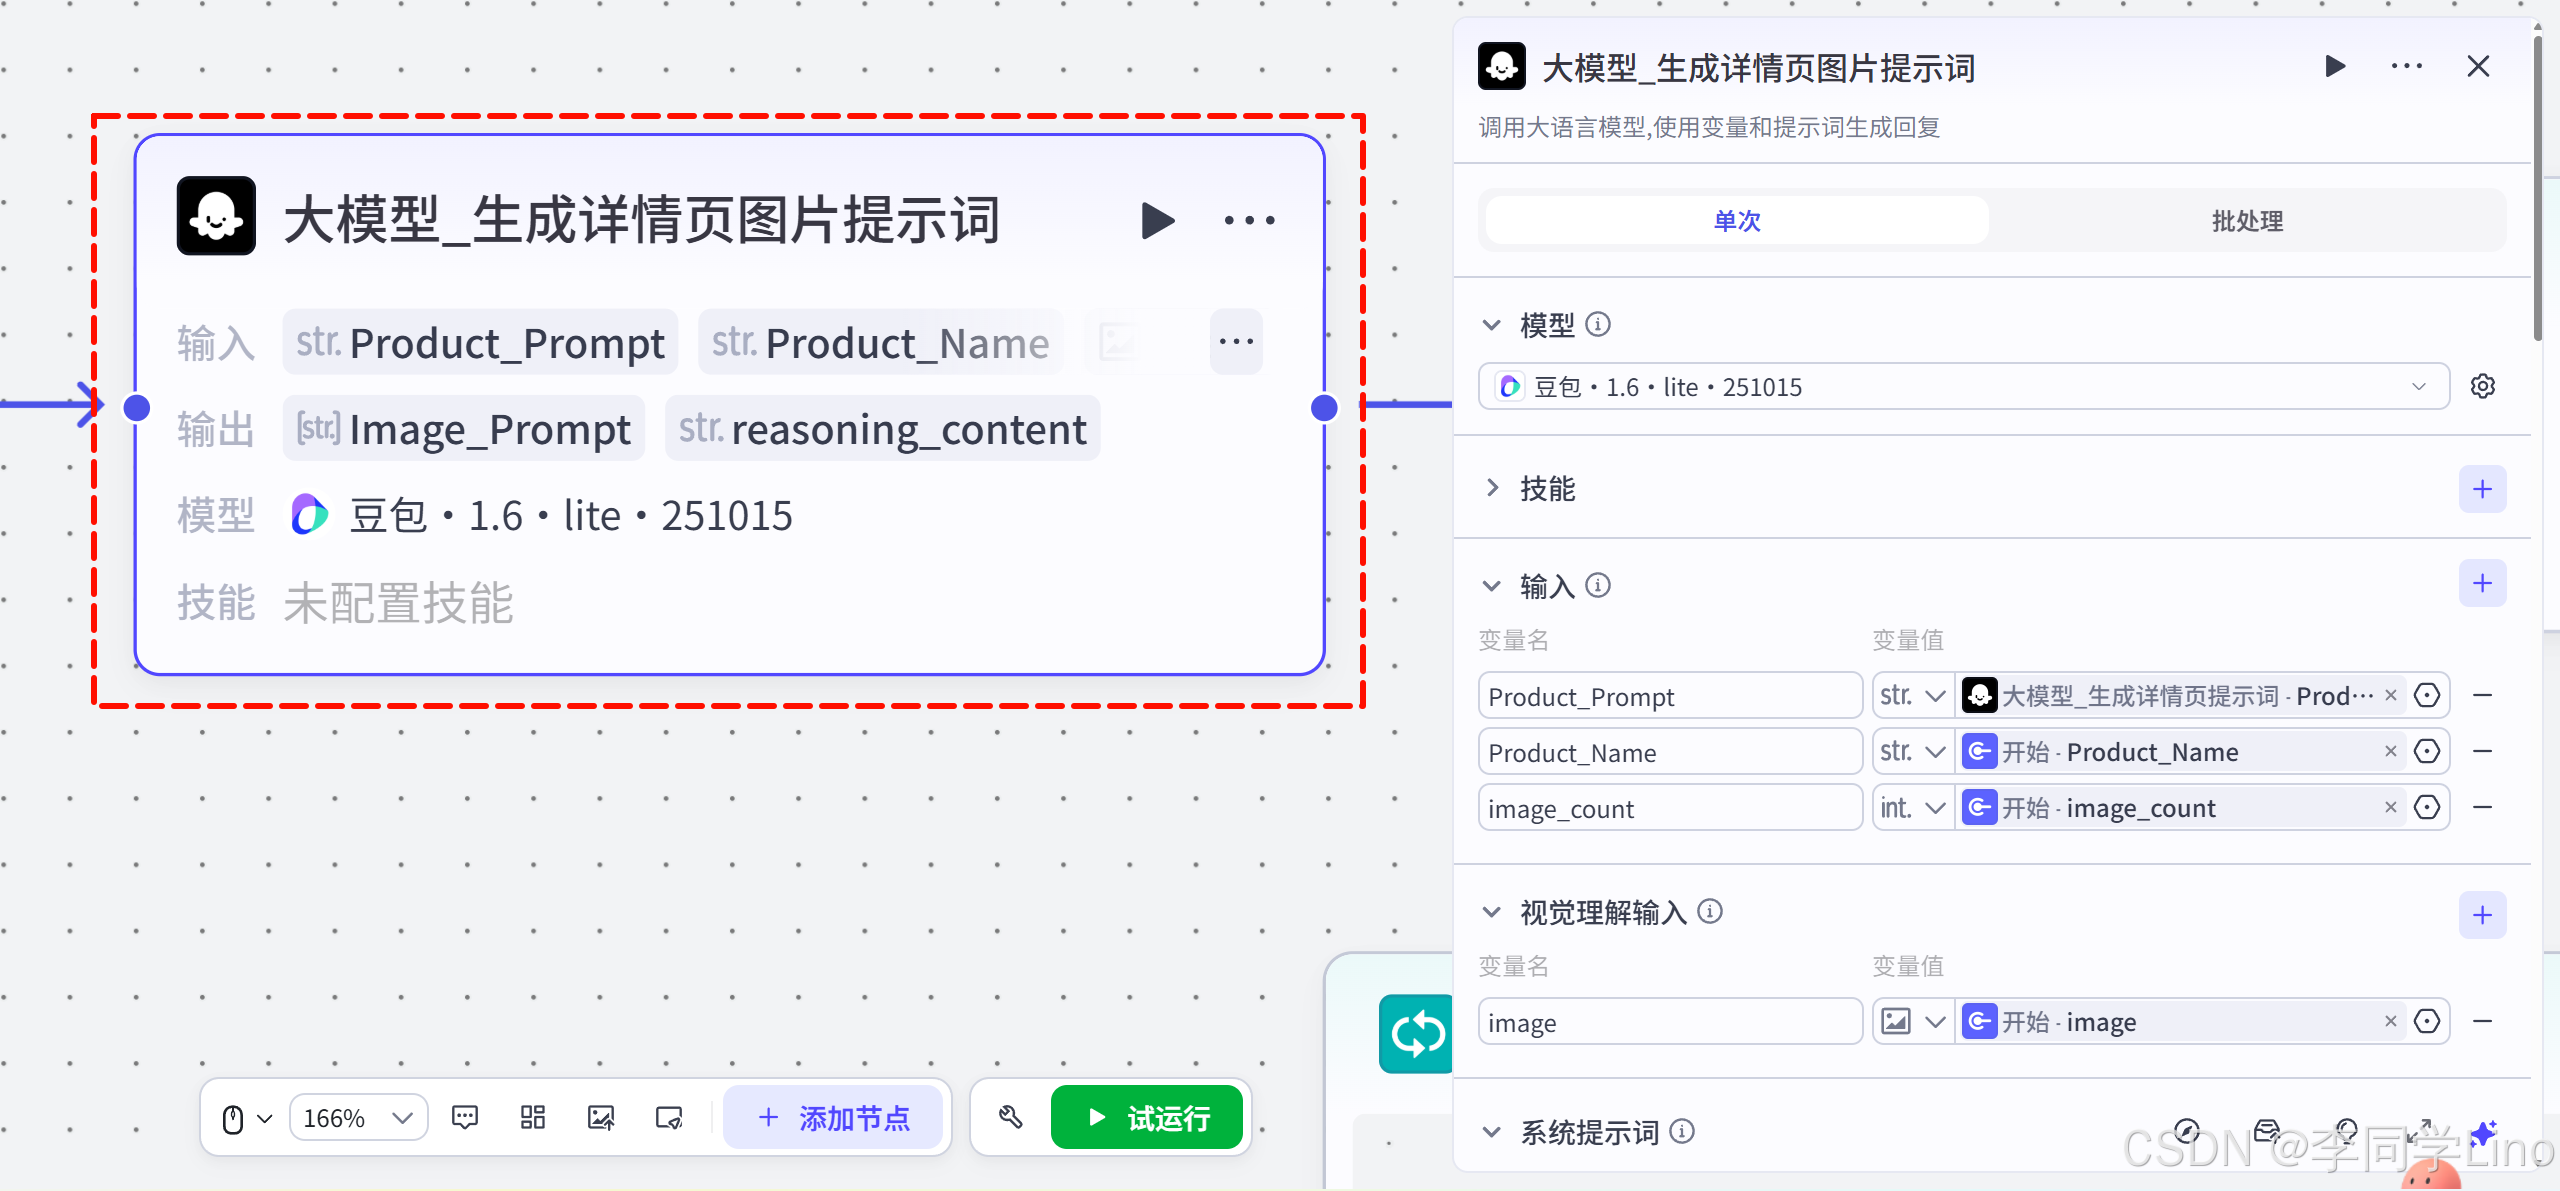Collapse the 视觉理解输入 section

point(1492,912)
